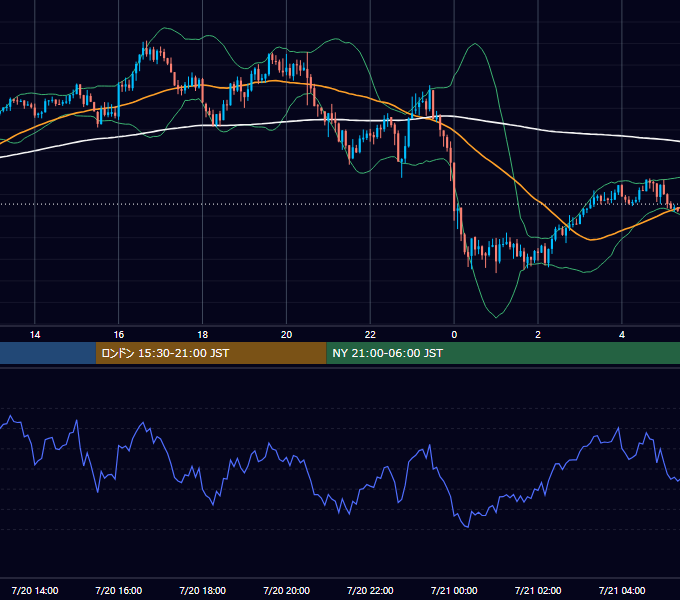The height and width of the screenshot is (600, 680).
Task: Click the 0 hour label on price chart axis
Action: tap(454, 335)
